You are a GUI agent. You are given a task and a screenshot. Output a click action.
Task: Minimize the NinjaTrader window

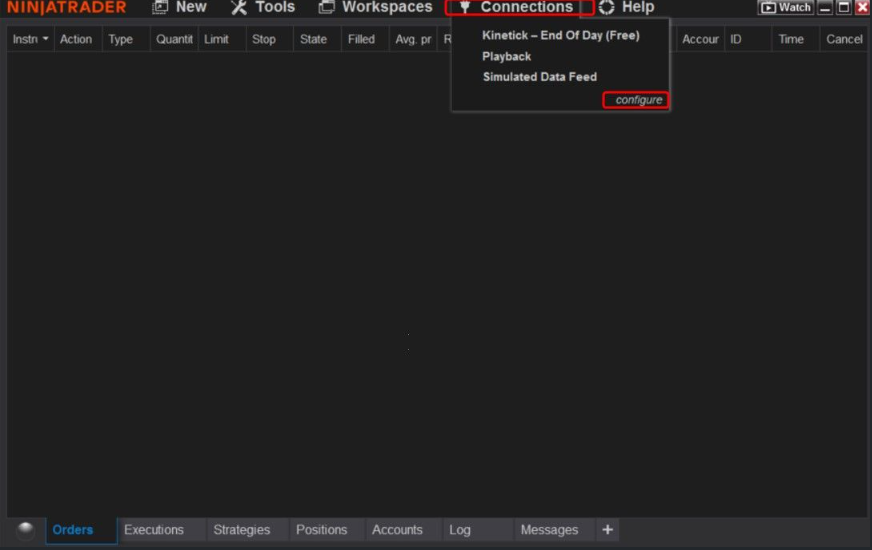[825, 7]
